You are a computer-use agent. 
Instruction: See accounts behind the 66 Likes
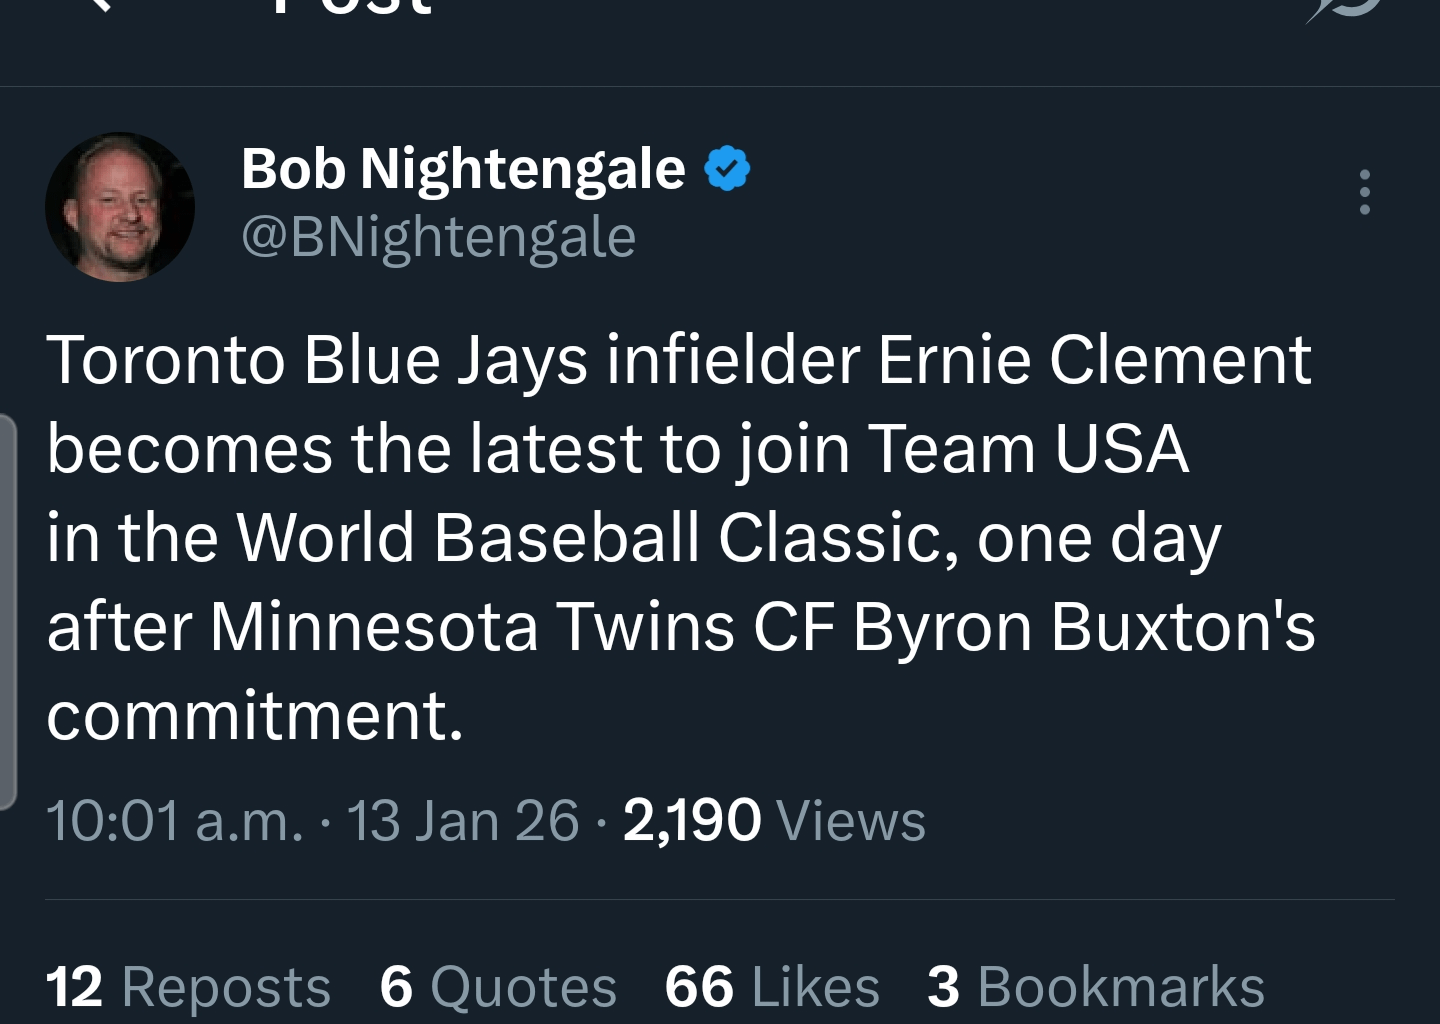tap(770, 987)
